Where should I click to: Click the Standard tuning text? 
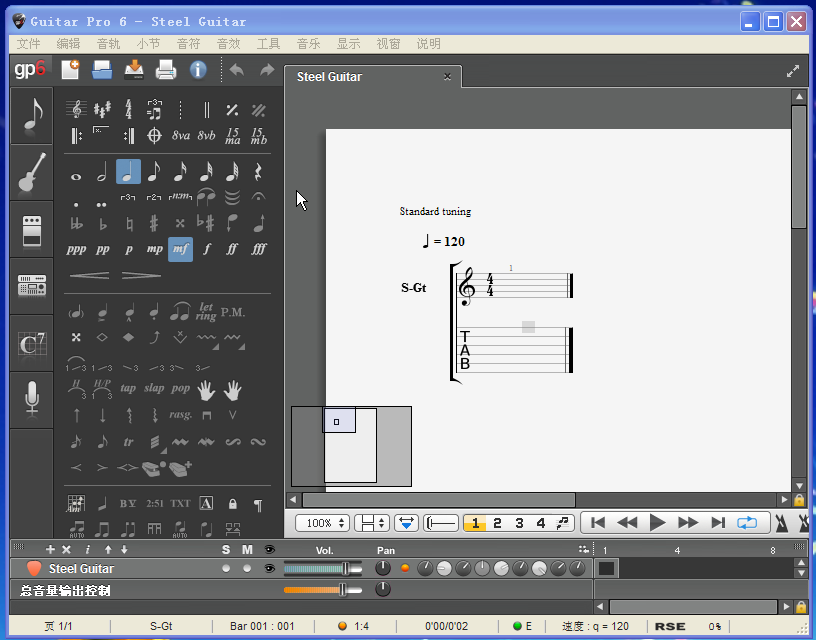(x=435, y=211)
